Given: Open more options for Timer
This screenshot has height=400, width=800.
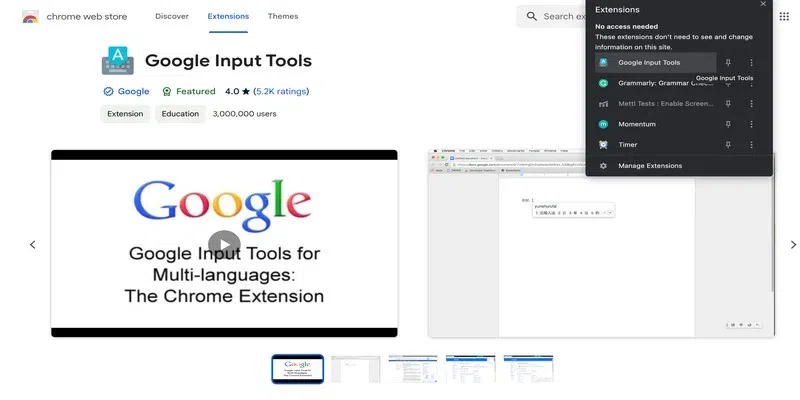Looking at the screenshot, I should [751, 145].
